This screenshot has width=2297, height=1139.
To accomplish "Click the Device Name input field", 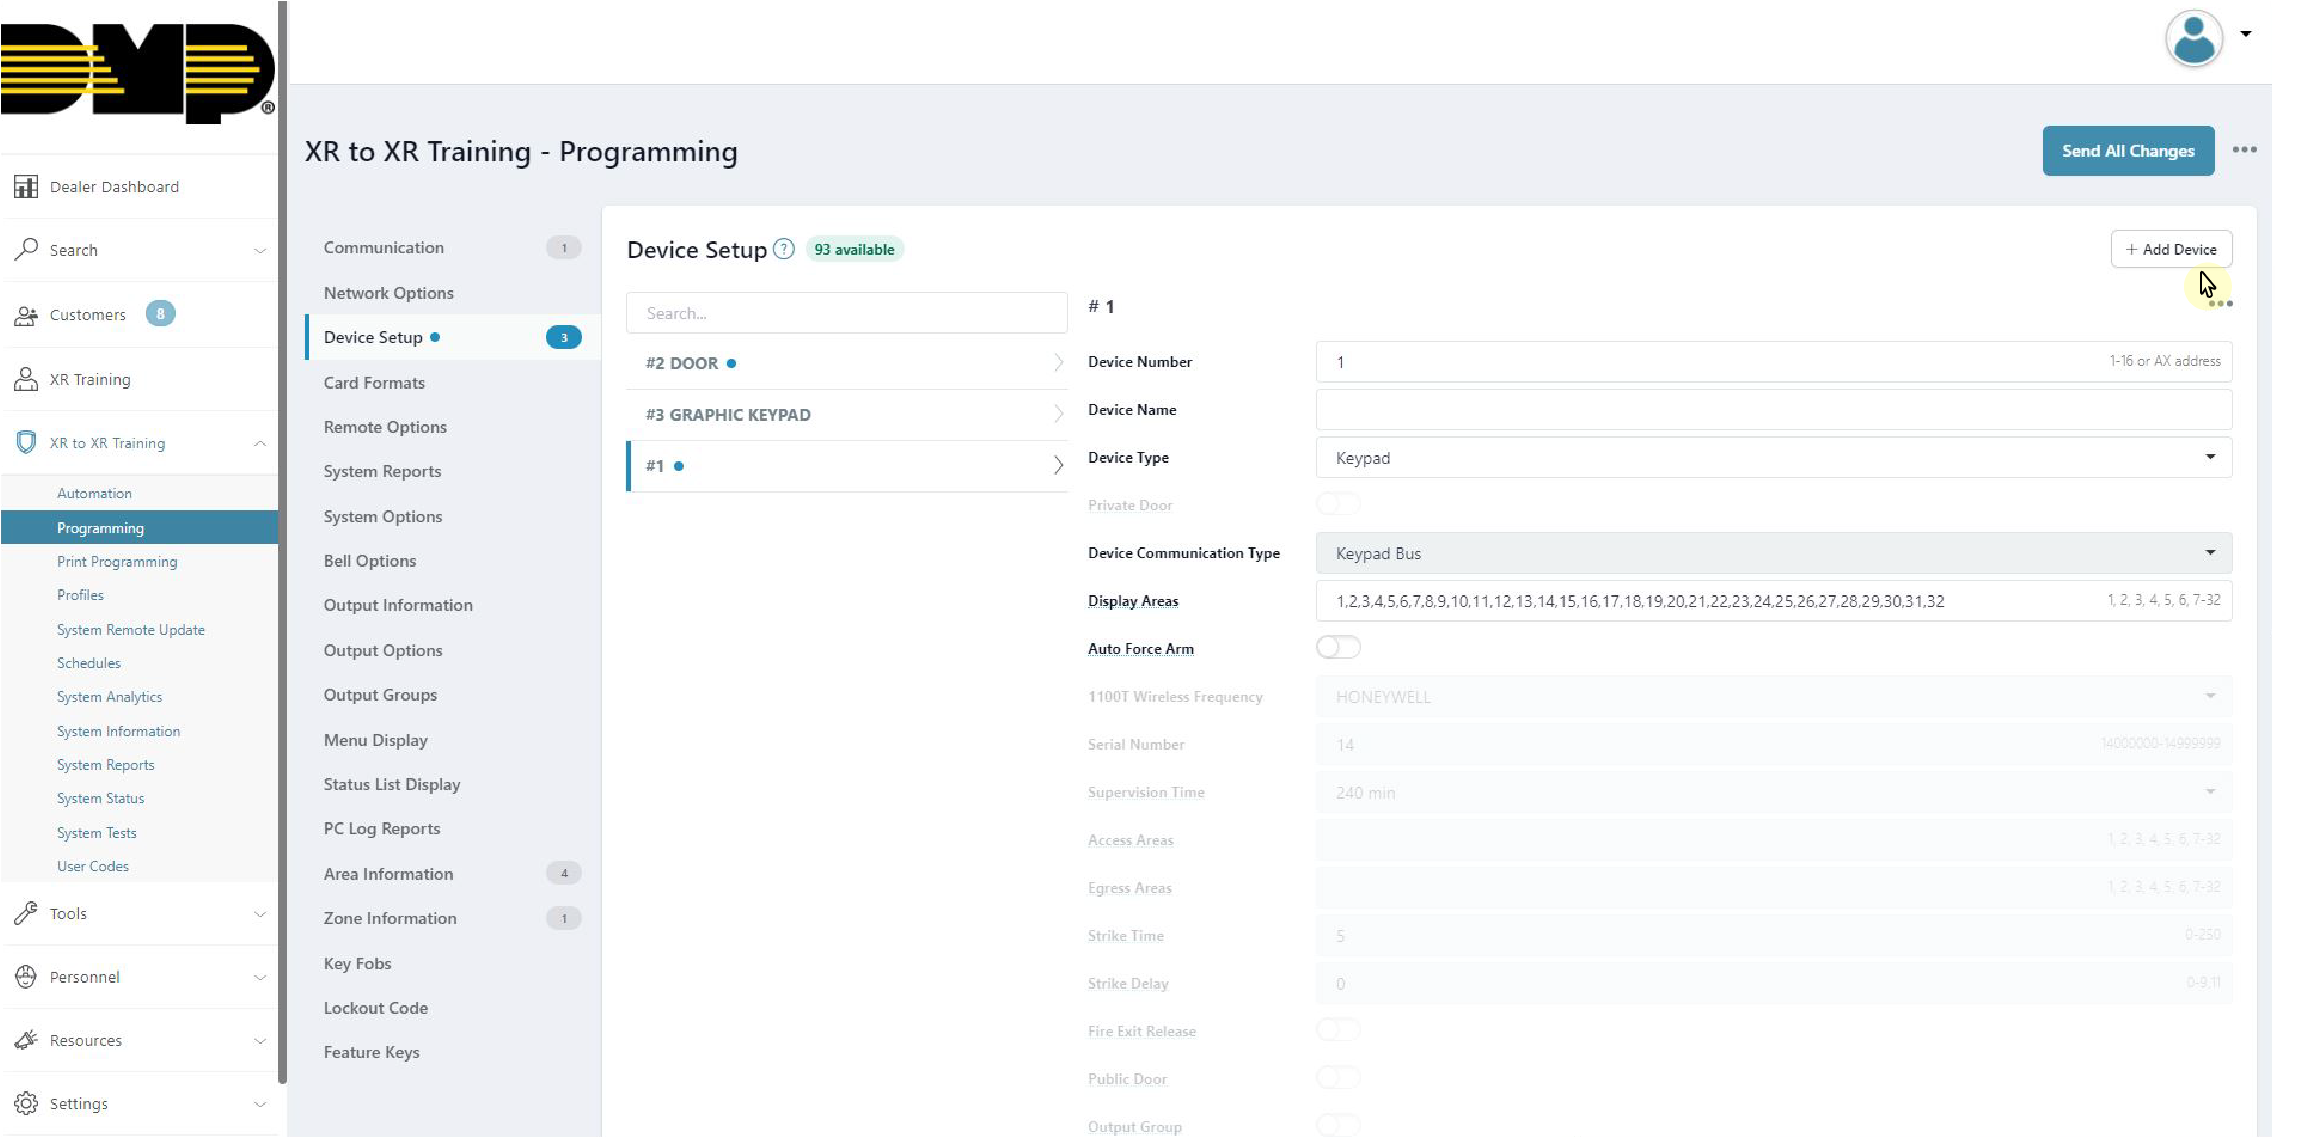I will point(1773,410).
